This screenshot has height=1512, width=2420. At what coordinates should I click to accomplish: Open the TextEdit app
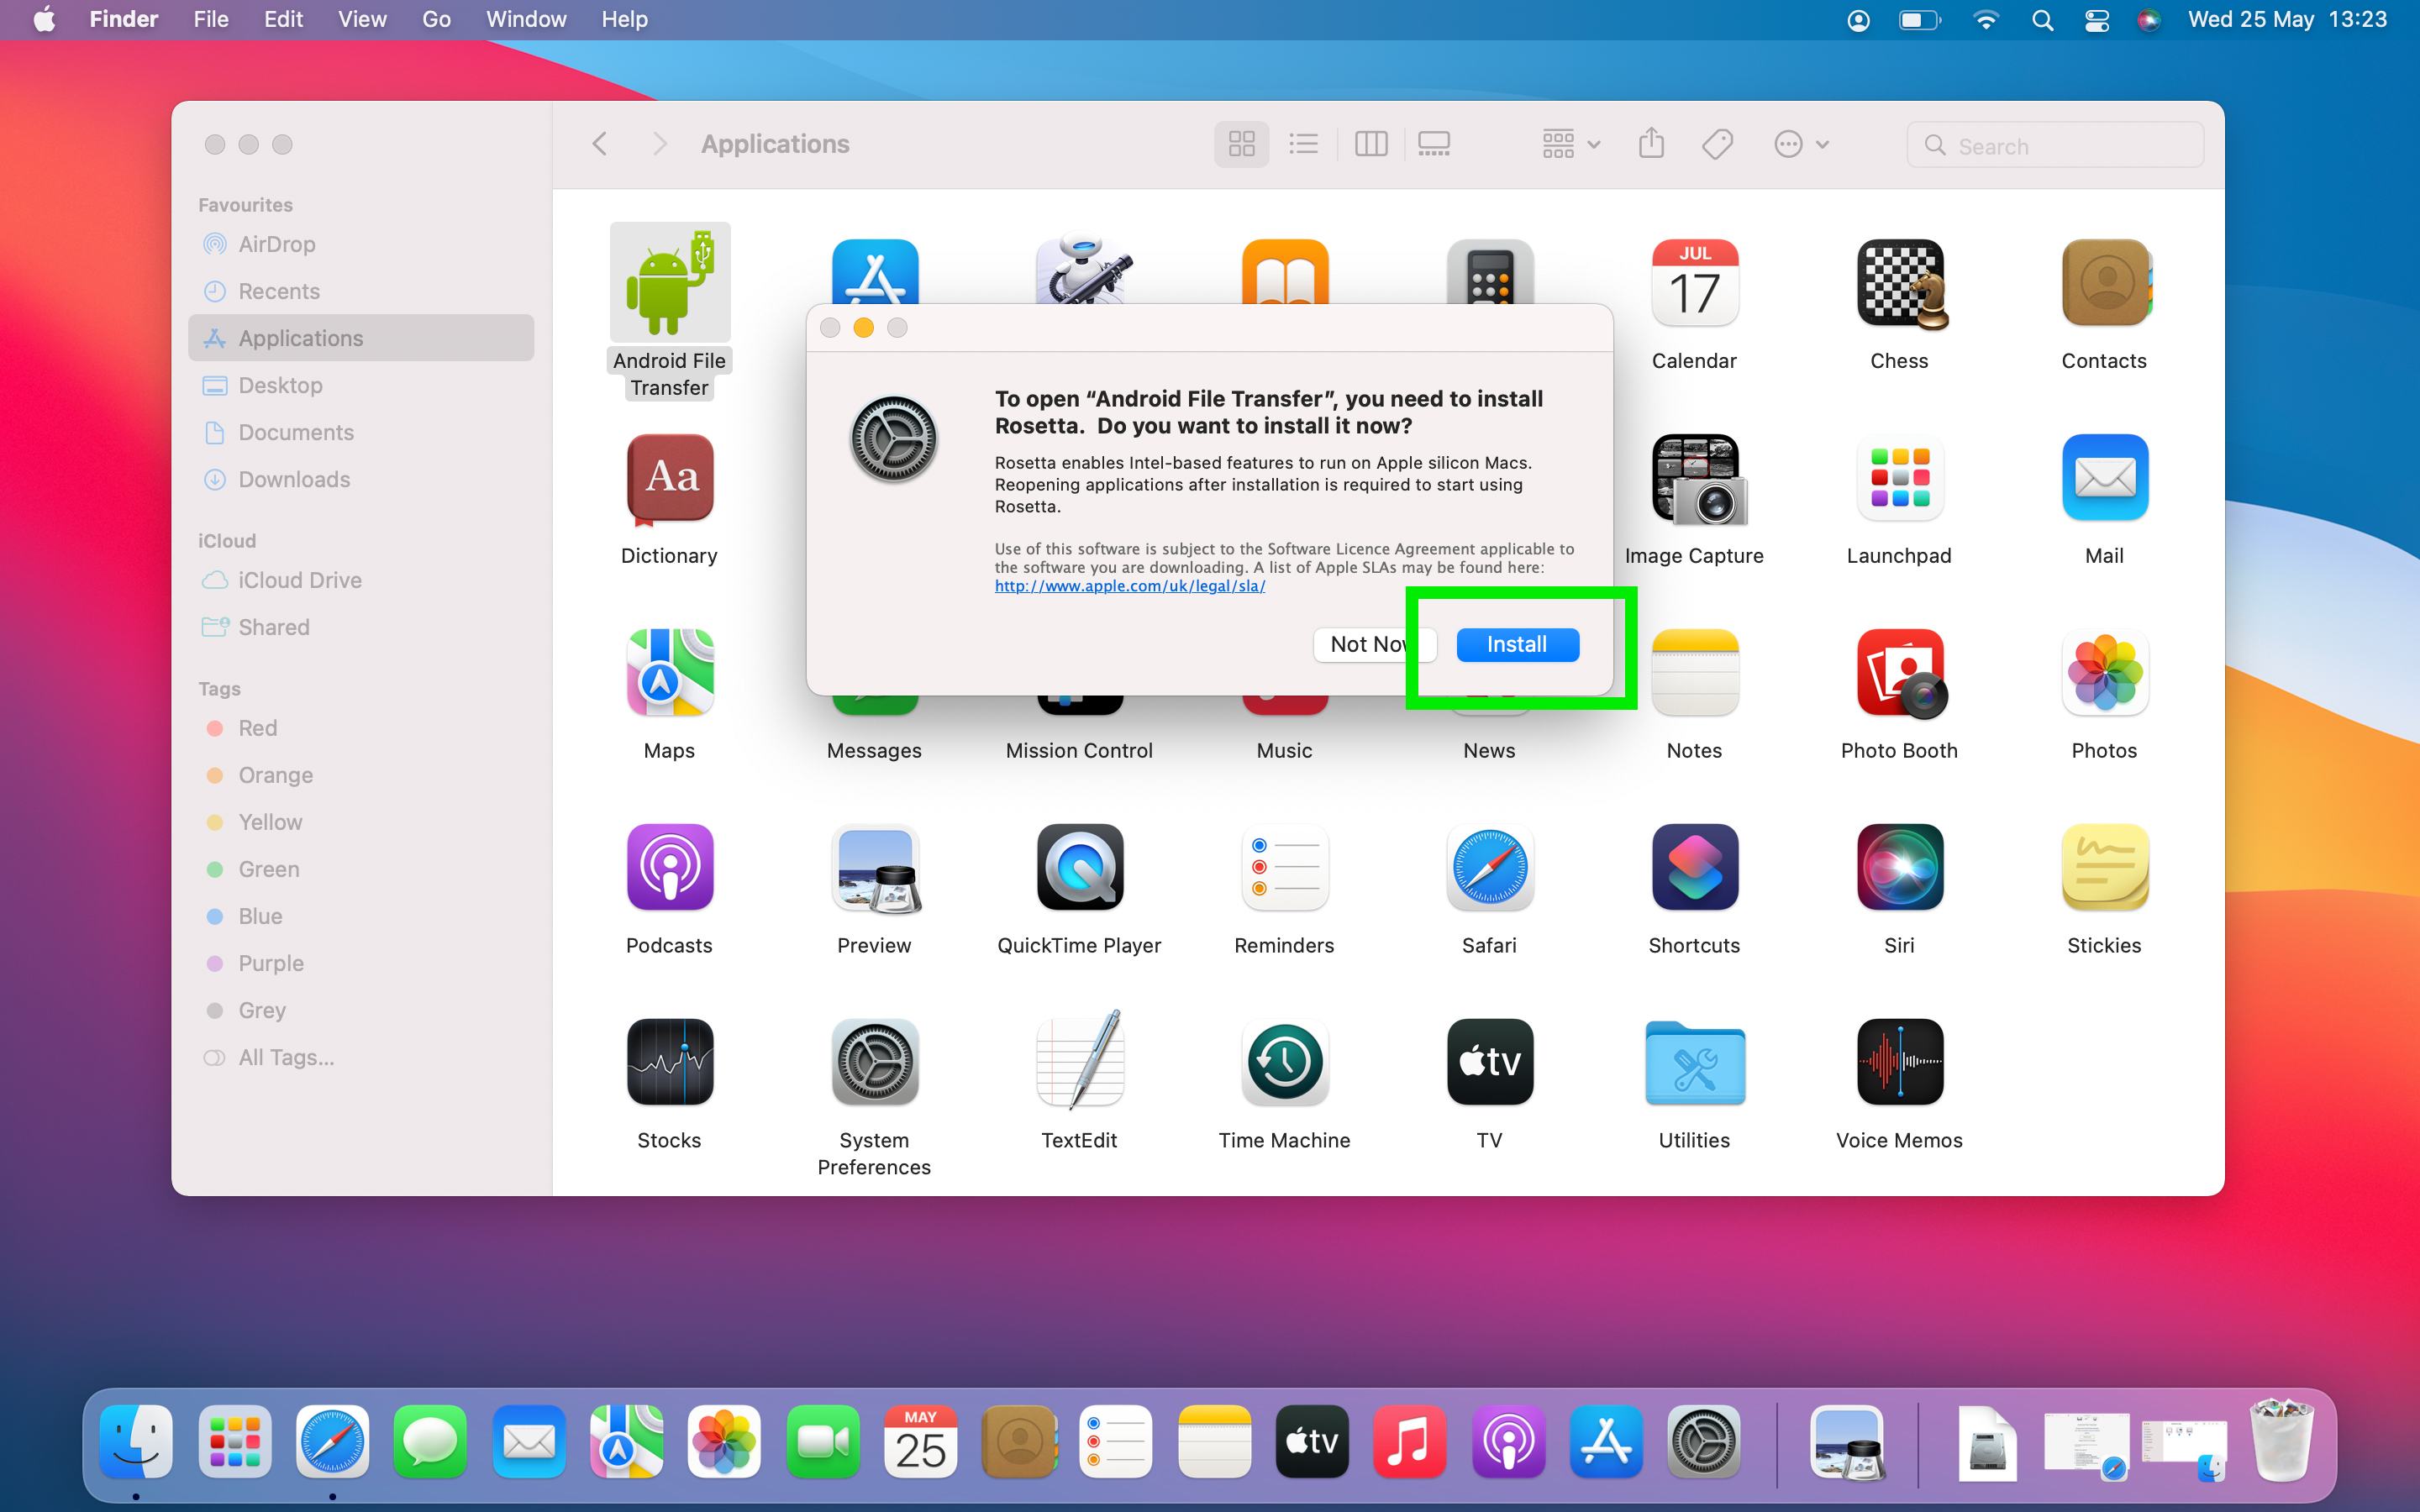tap(1079, 1062)
